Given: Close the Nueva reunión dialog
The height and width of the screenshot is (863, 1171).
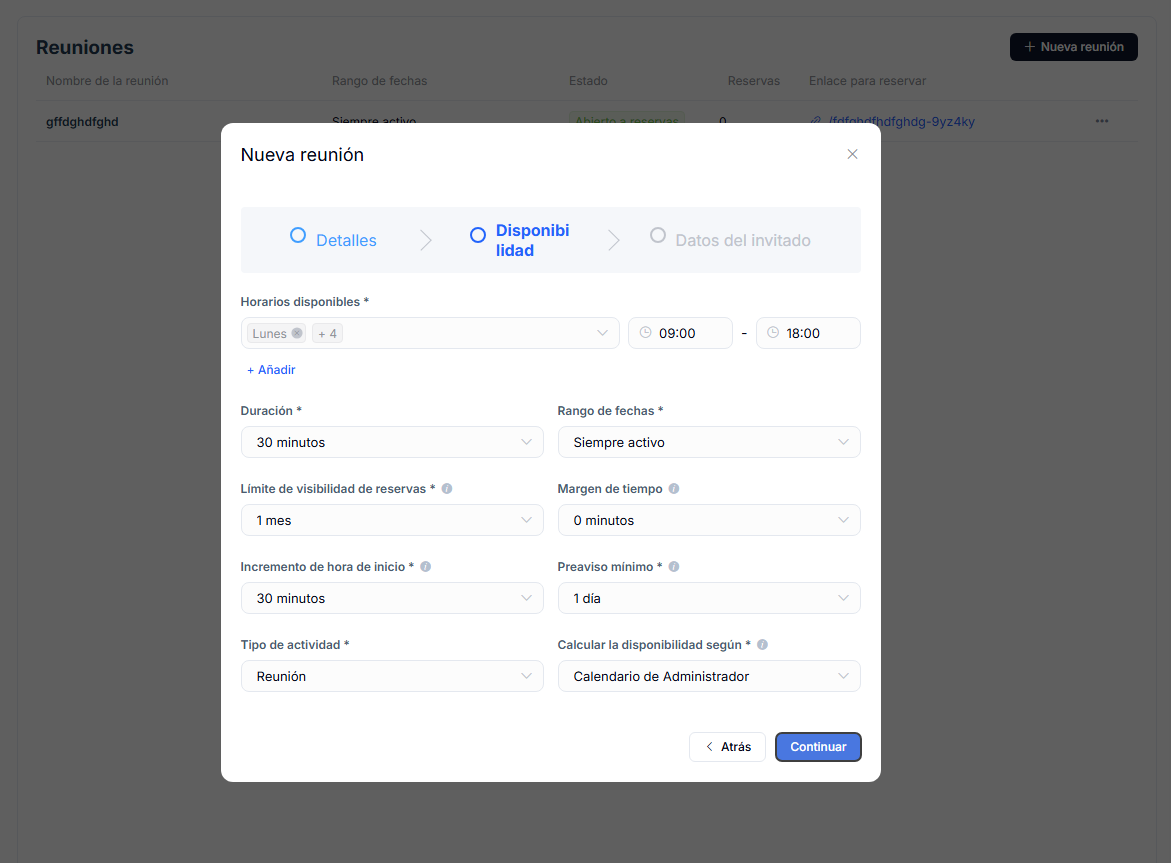Looking at the screenshot, I should point(852,154).
